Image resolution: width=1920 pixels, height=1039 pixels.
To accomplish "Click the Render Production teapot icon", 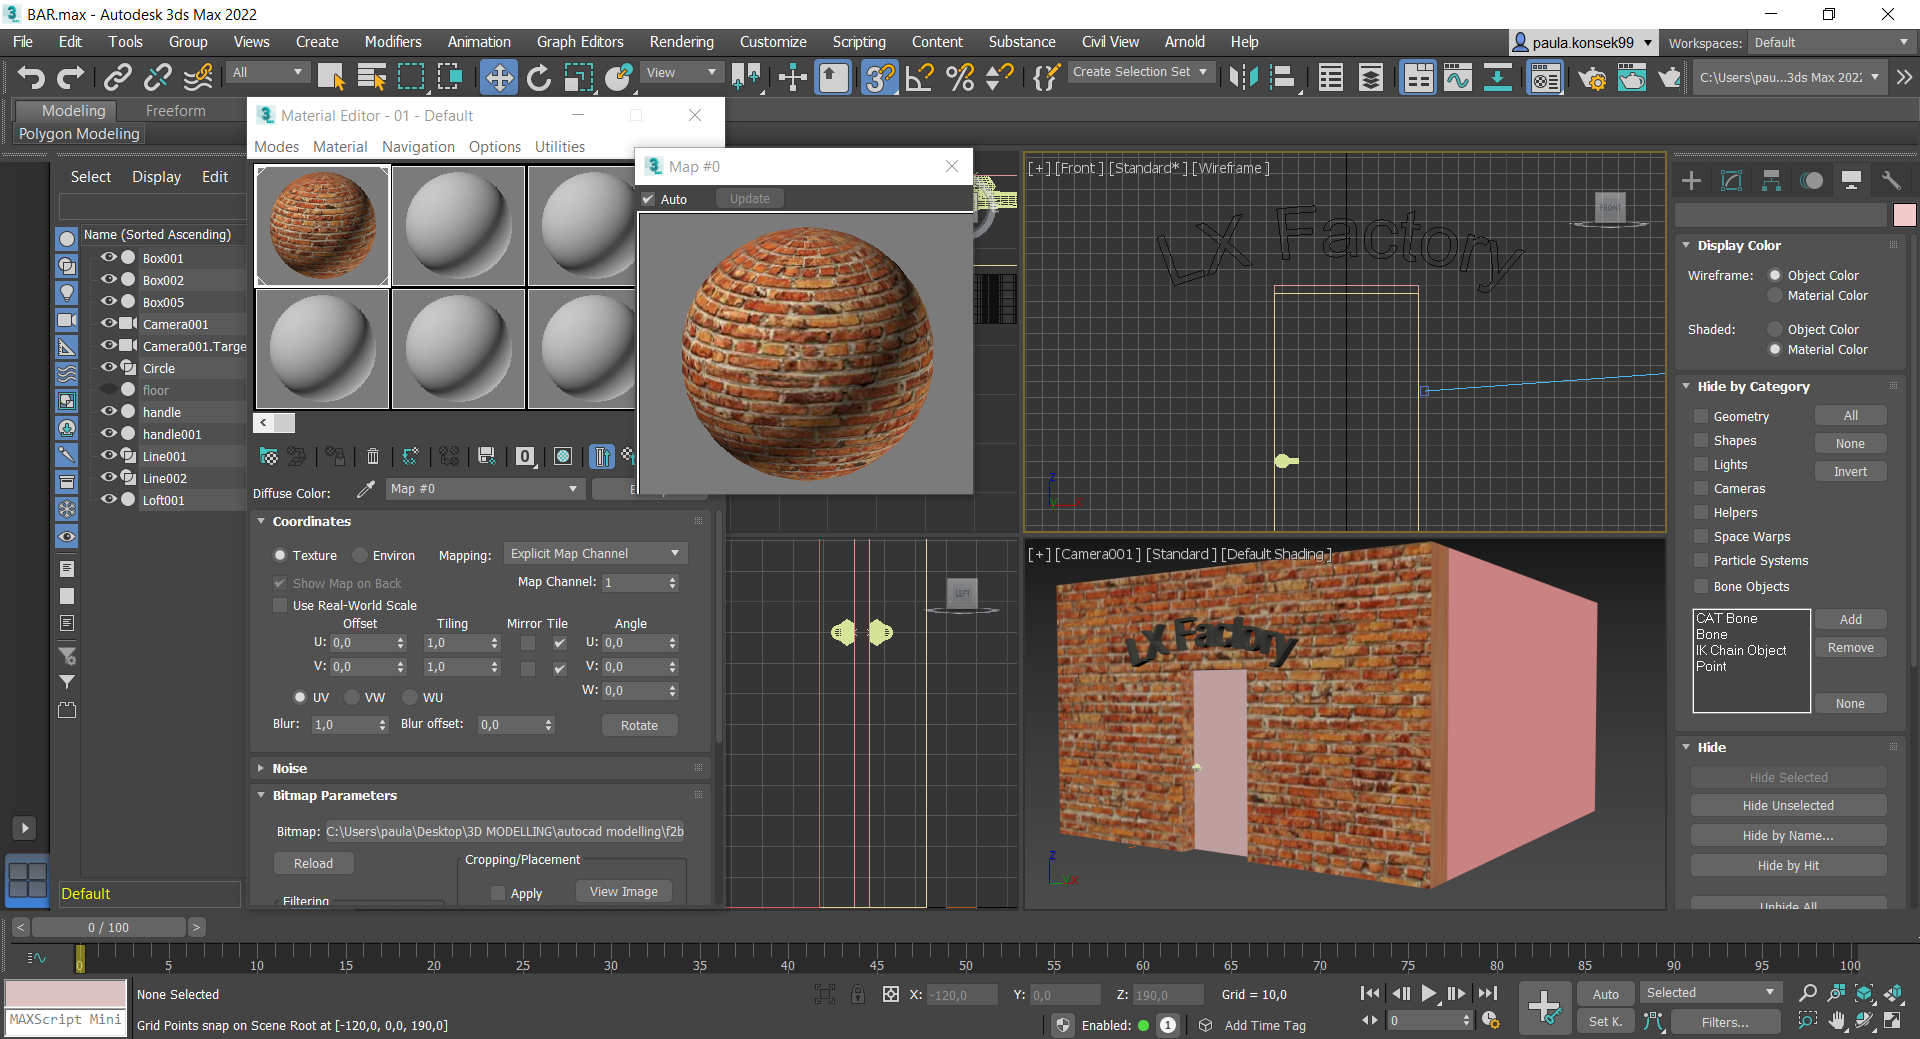I will 1669,77.
